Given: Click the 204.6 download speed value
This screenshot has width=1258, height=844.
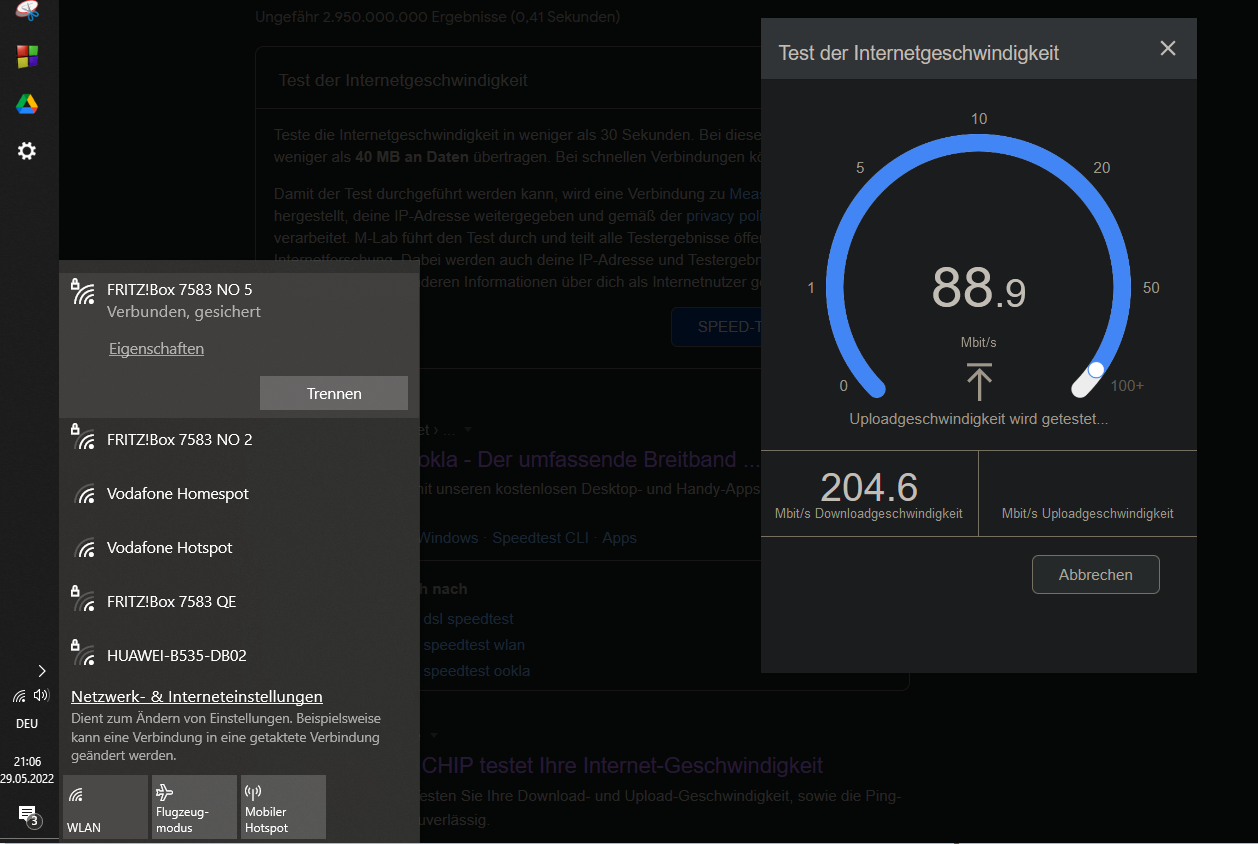Looking at the screenshot, I should point(869,486).
